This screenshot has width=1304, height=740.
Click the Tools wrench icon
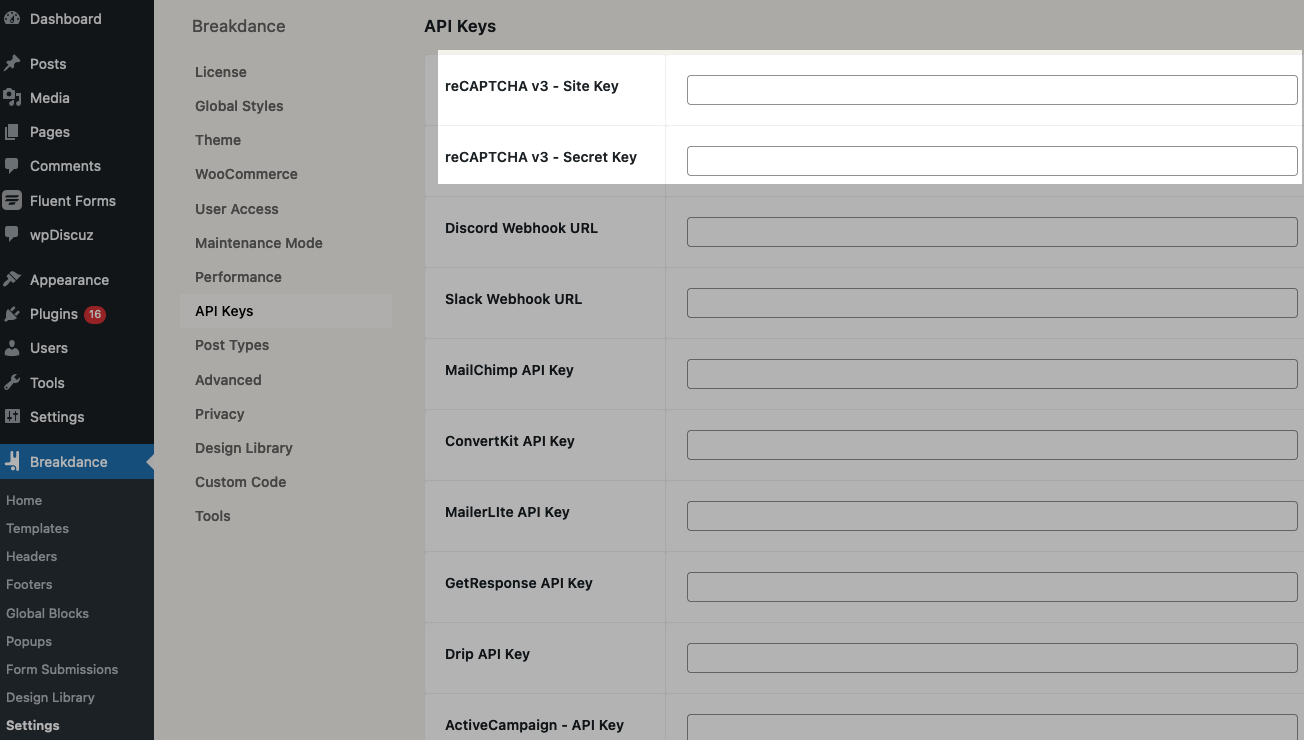click(12, 383)
